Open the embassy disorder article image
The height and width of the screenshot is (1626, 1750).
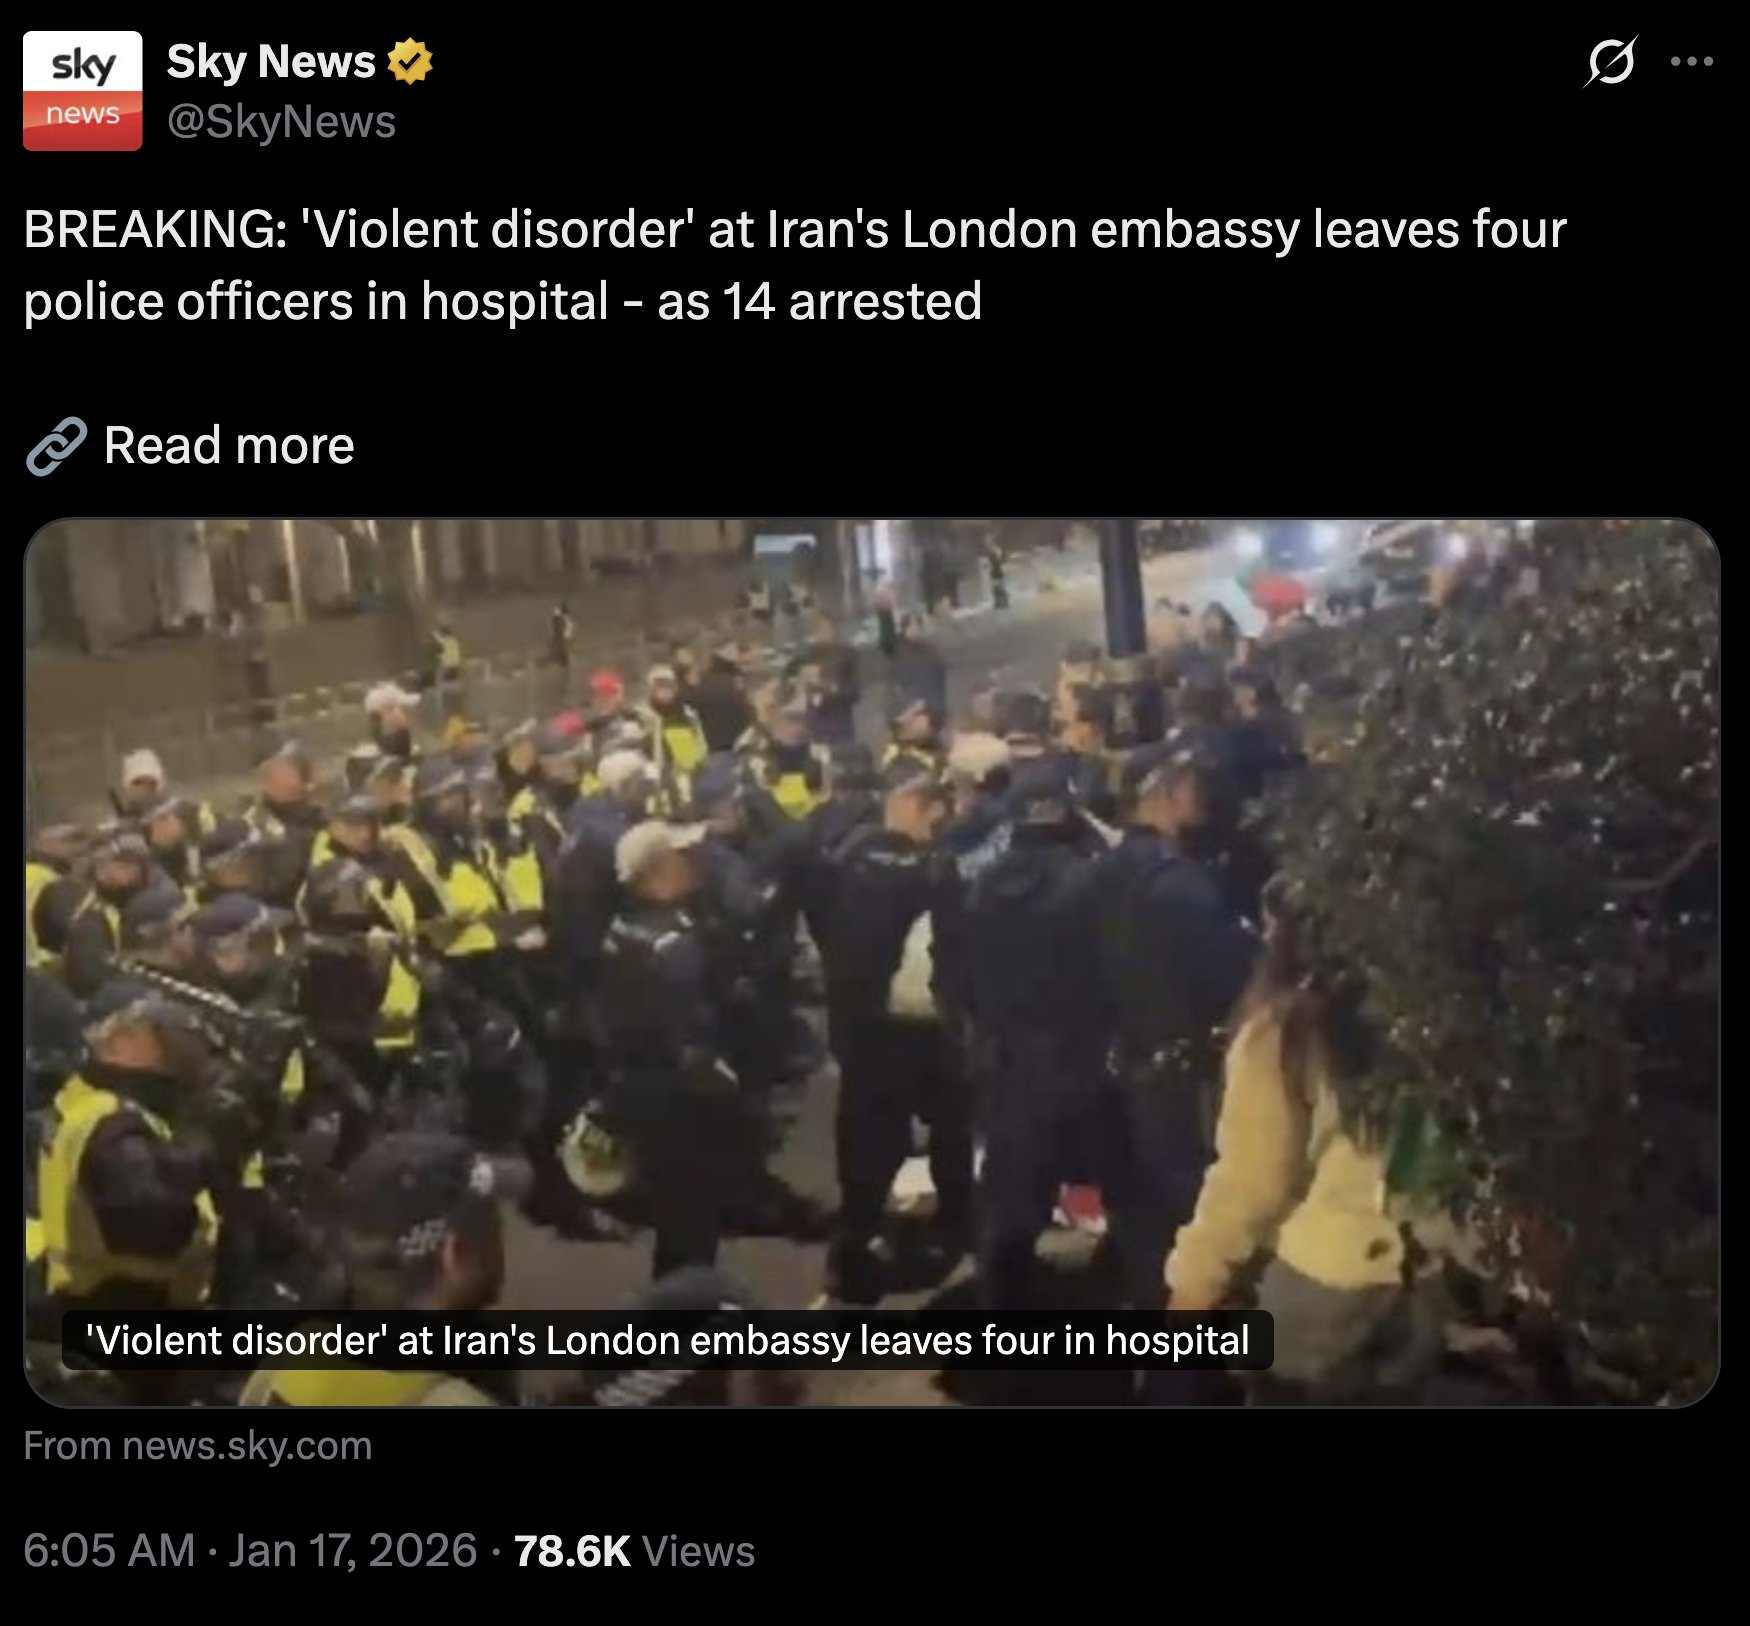click(872, 962)
